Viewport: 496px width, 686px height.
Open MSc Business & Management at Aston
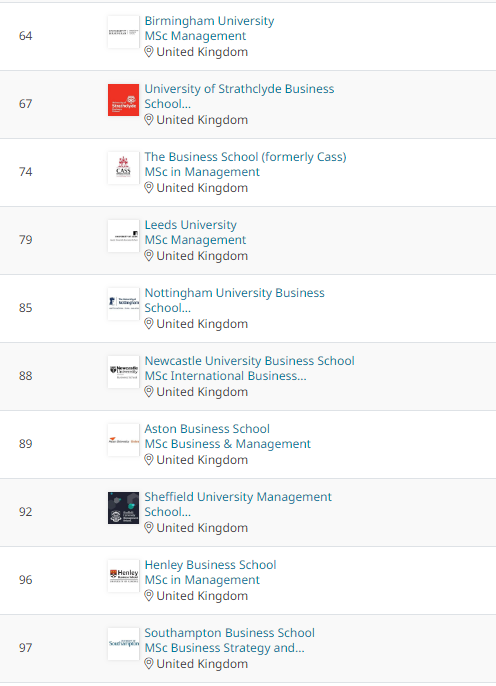pos(227,444)
